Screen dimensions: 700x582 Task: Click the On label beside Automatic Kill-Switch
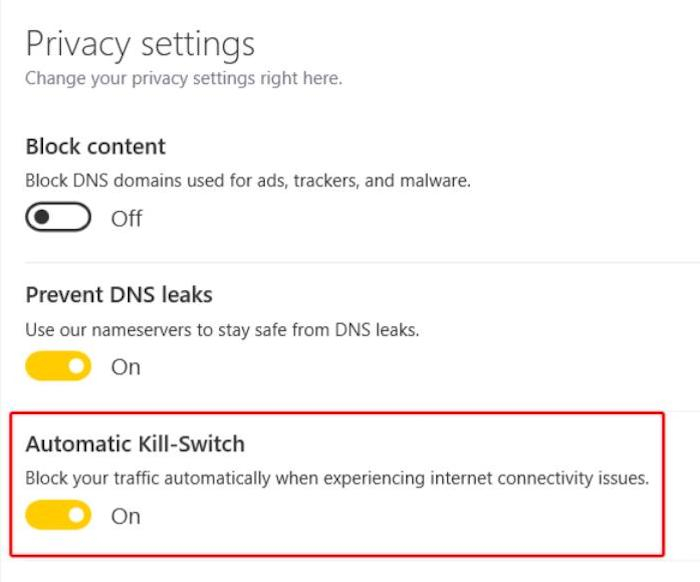[x=126, y=516]
